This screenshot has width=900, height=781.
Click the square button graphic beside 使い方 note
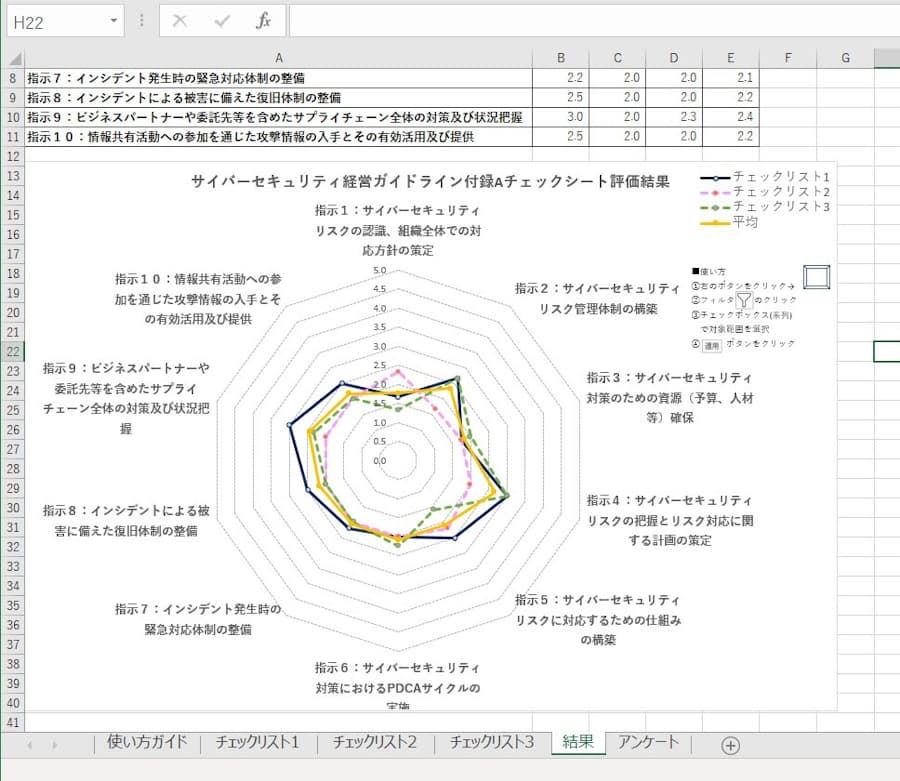point(816,278)
